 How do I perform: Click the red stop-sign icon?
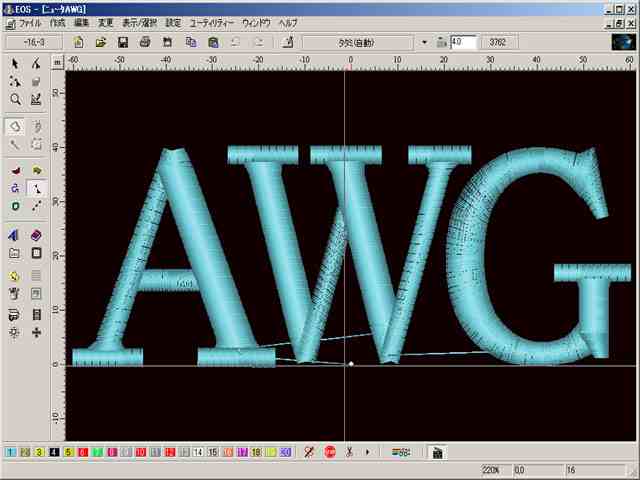coord(330,452)
